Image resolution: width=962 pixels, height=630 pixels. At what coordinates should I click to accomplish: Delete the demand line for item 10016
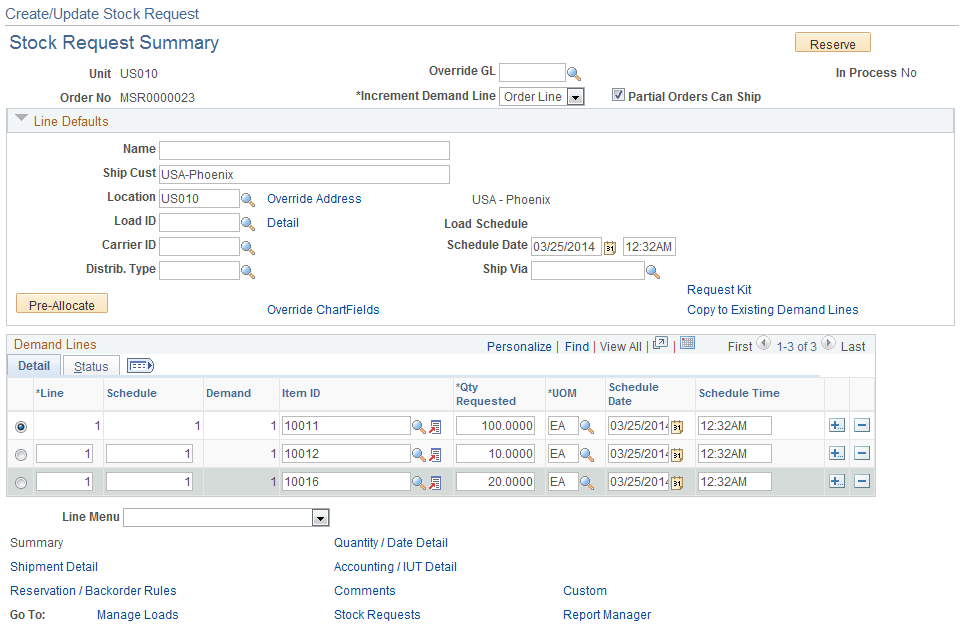[862, 481]
